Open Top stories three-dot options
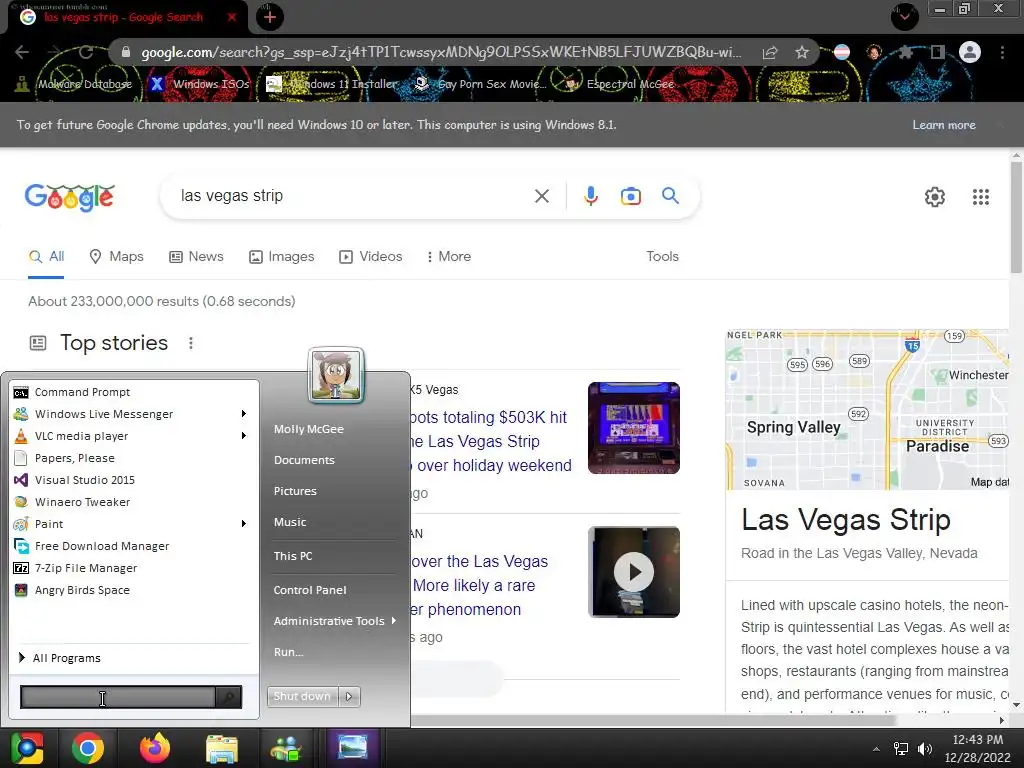1024x768 pixels. pos(191,343)
